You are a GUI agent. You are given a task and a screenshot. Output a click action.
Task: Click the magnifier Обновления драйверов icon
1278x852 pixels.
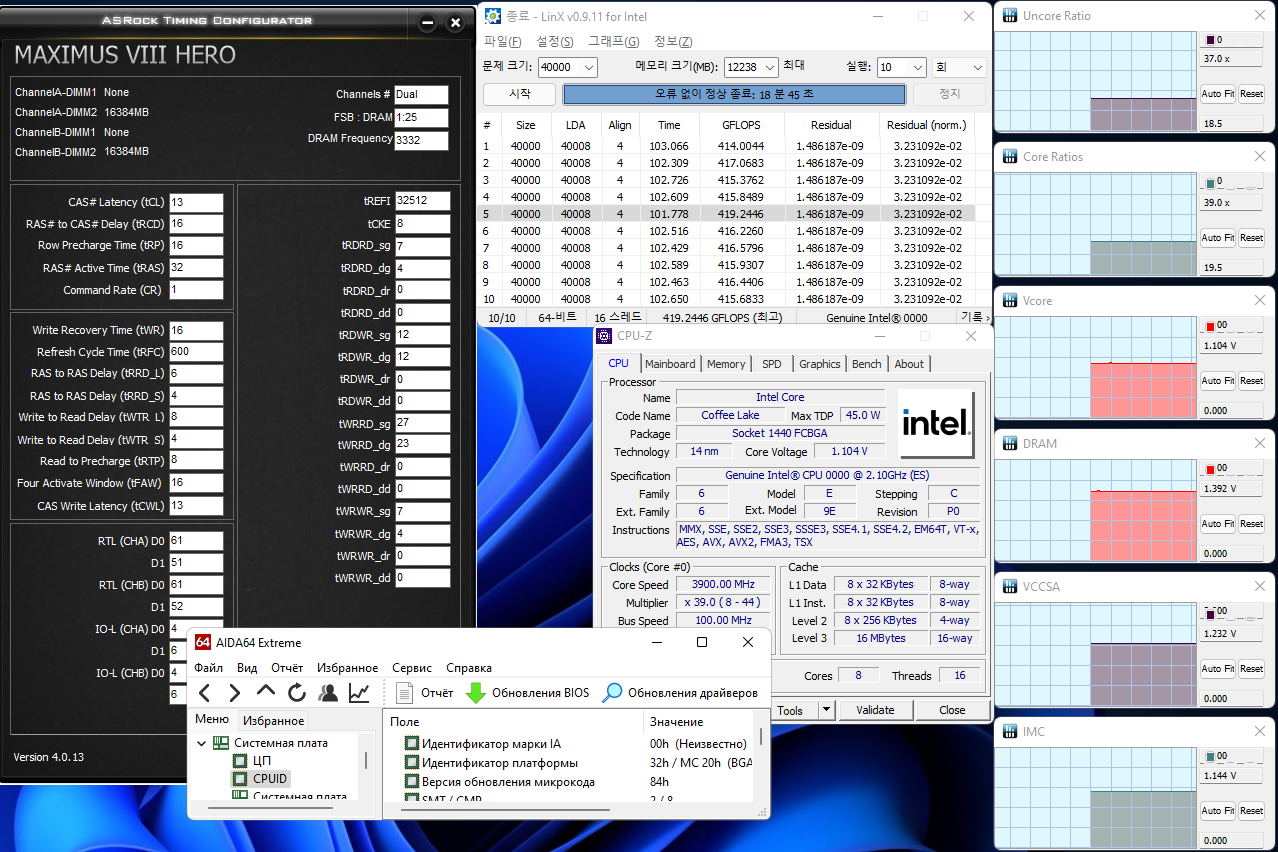coord(612,693)
